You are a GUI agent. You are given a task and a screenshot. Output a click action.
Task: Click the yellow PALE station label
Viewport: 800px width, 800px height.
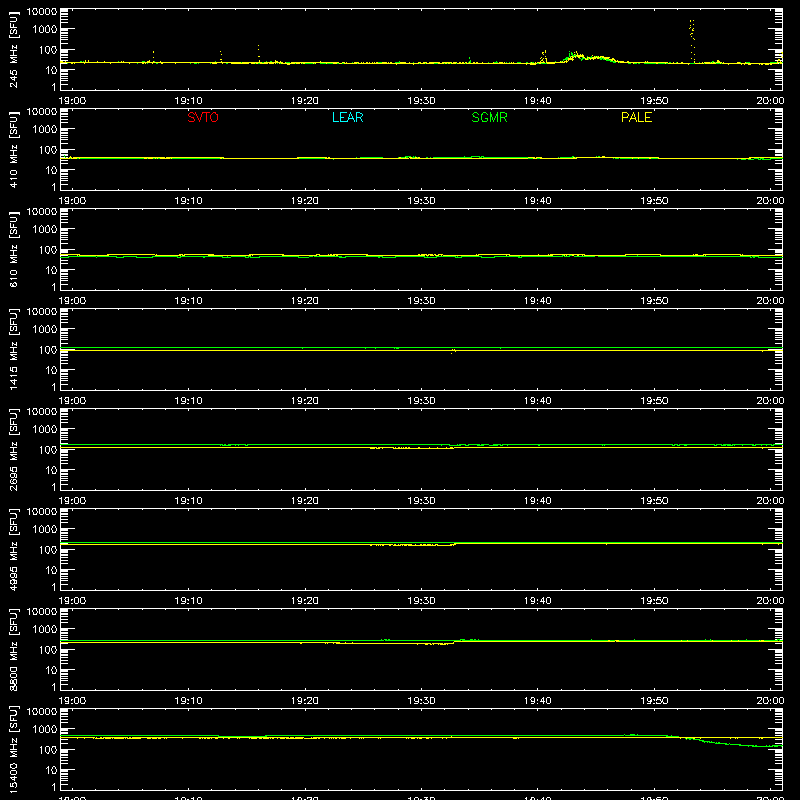(636, 117)
